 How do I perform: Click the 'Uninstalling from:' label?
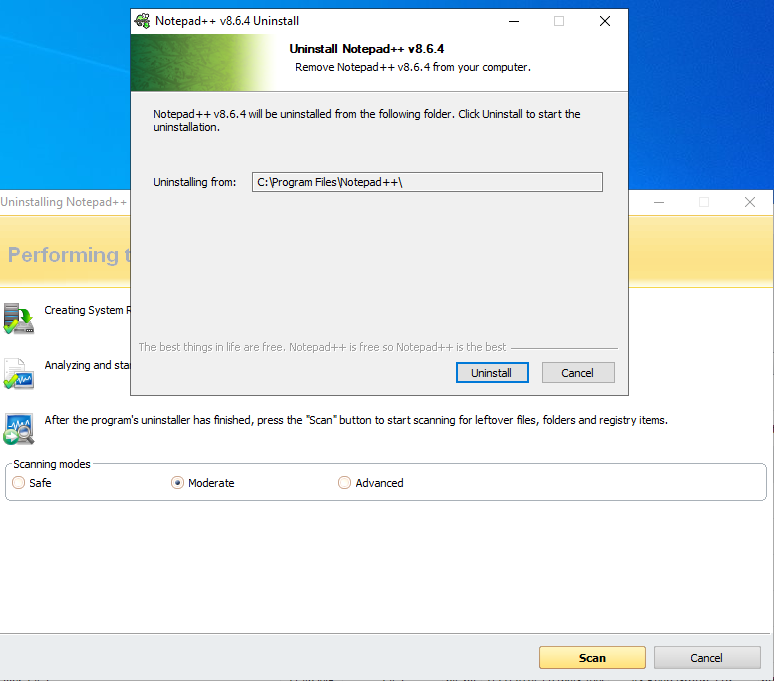(x=194, y=182)
